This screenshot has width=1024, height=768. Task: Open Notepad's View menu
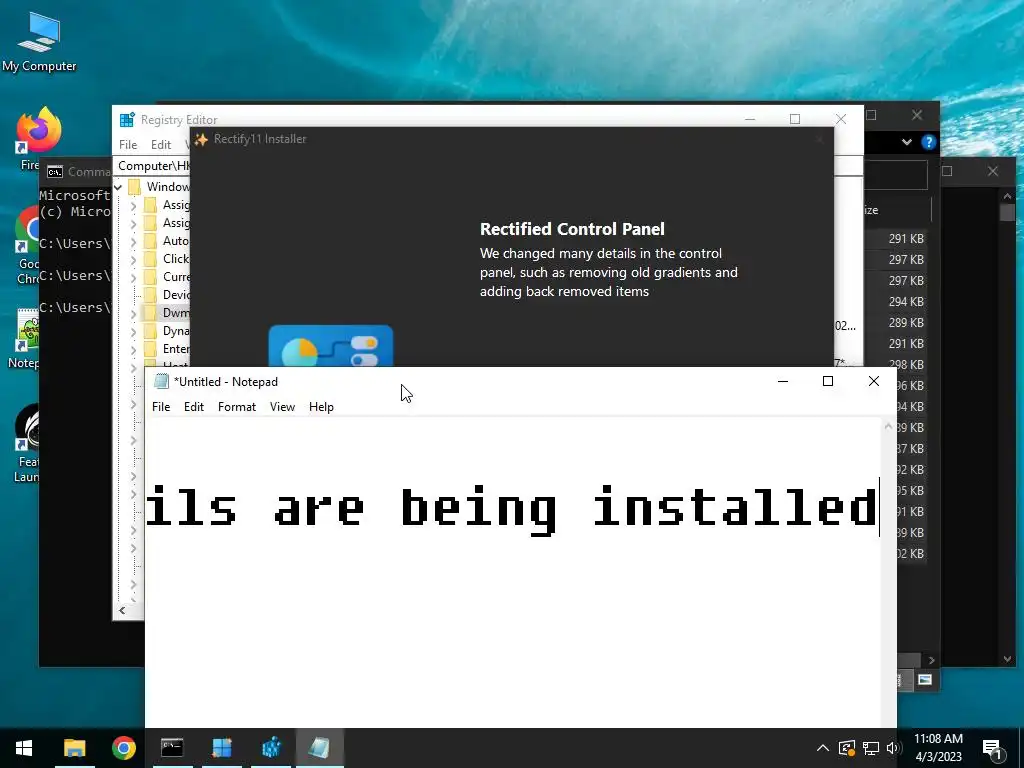[282, 407]
